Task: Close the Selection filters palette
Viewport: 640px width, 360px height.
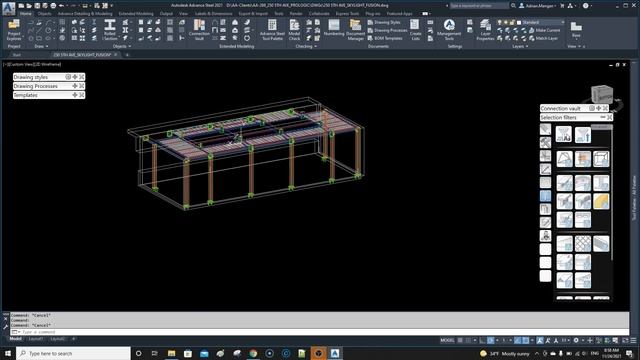Action: (x=609, y=117)
